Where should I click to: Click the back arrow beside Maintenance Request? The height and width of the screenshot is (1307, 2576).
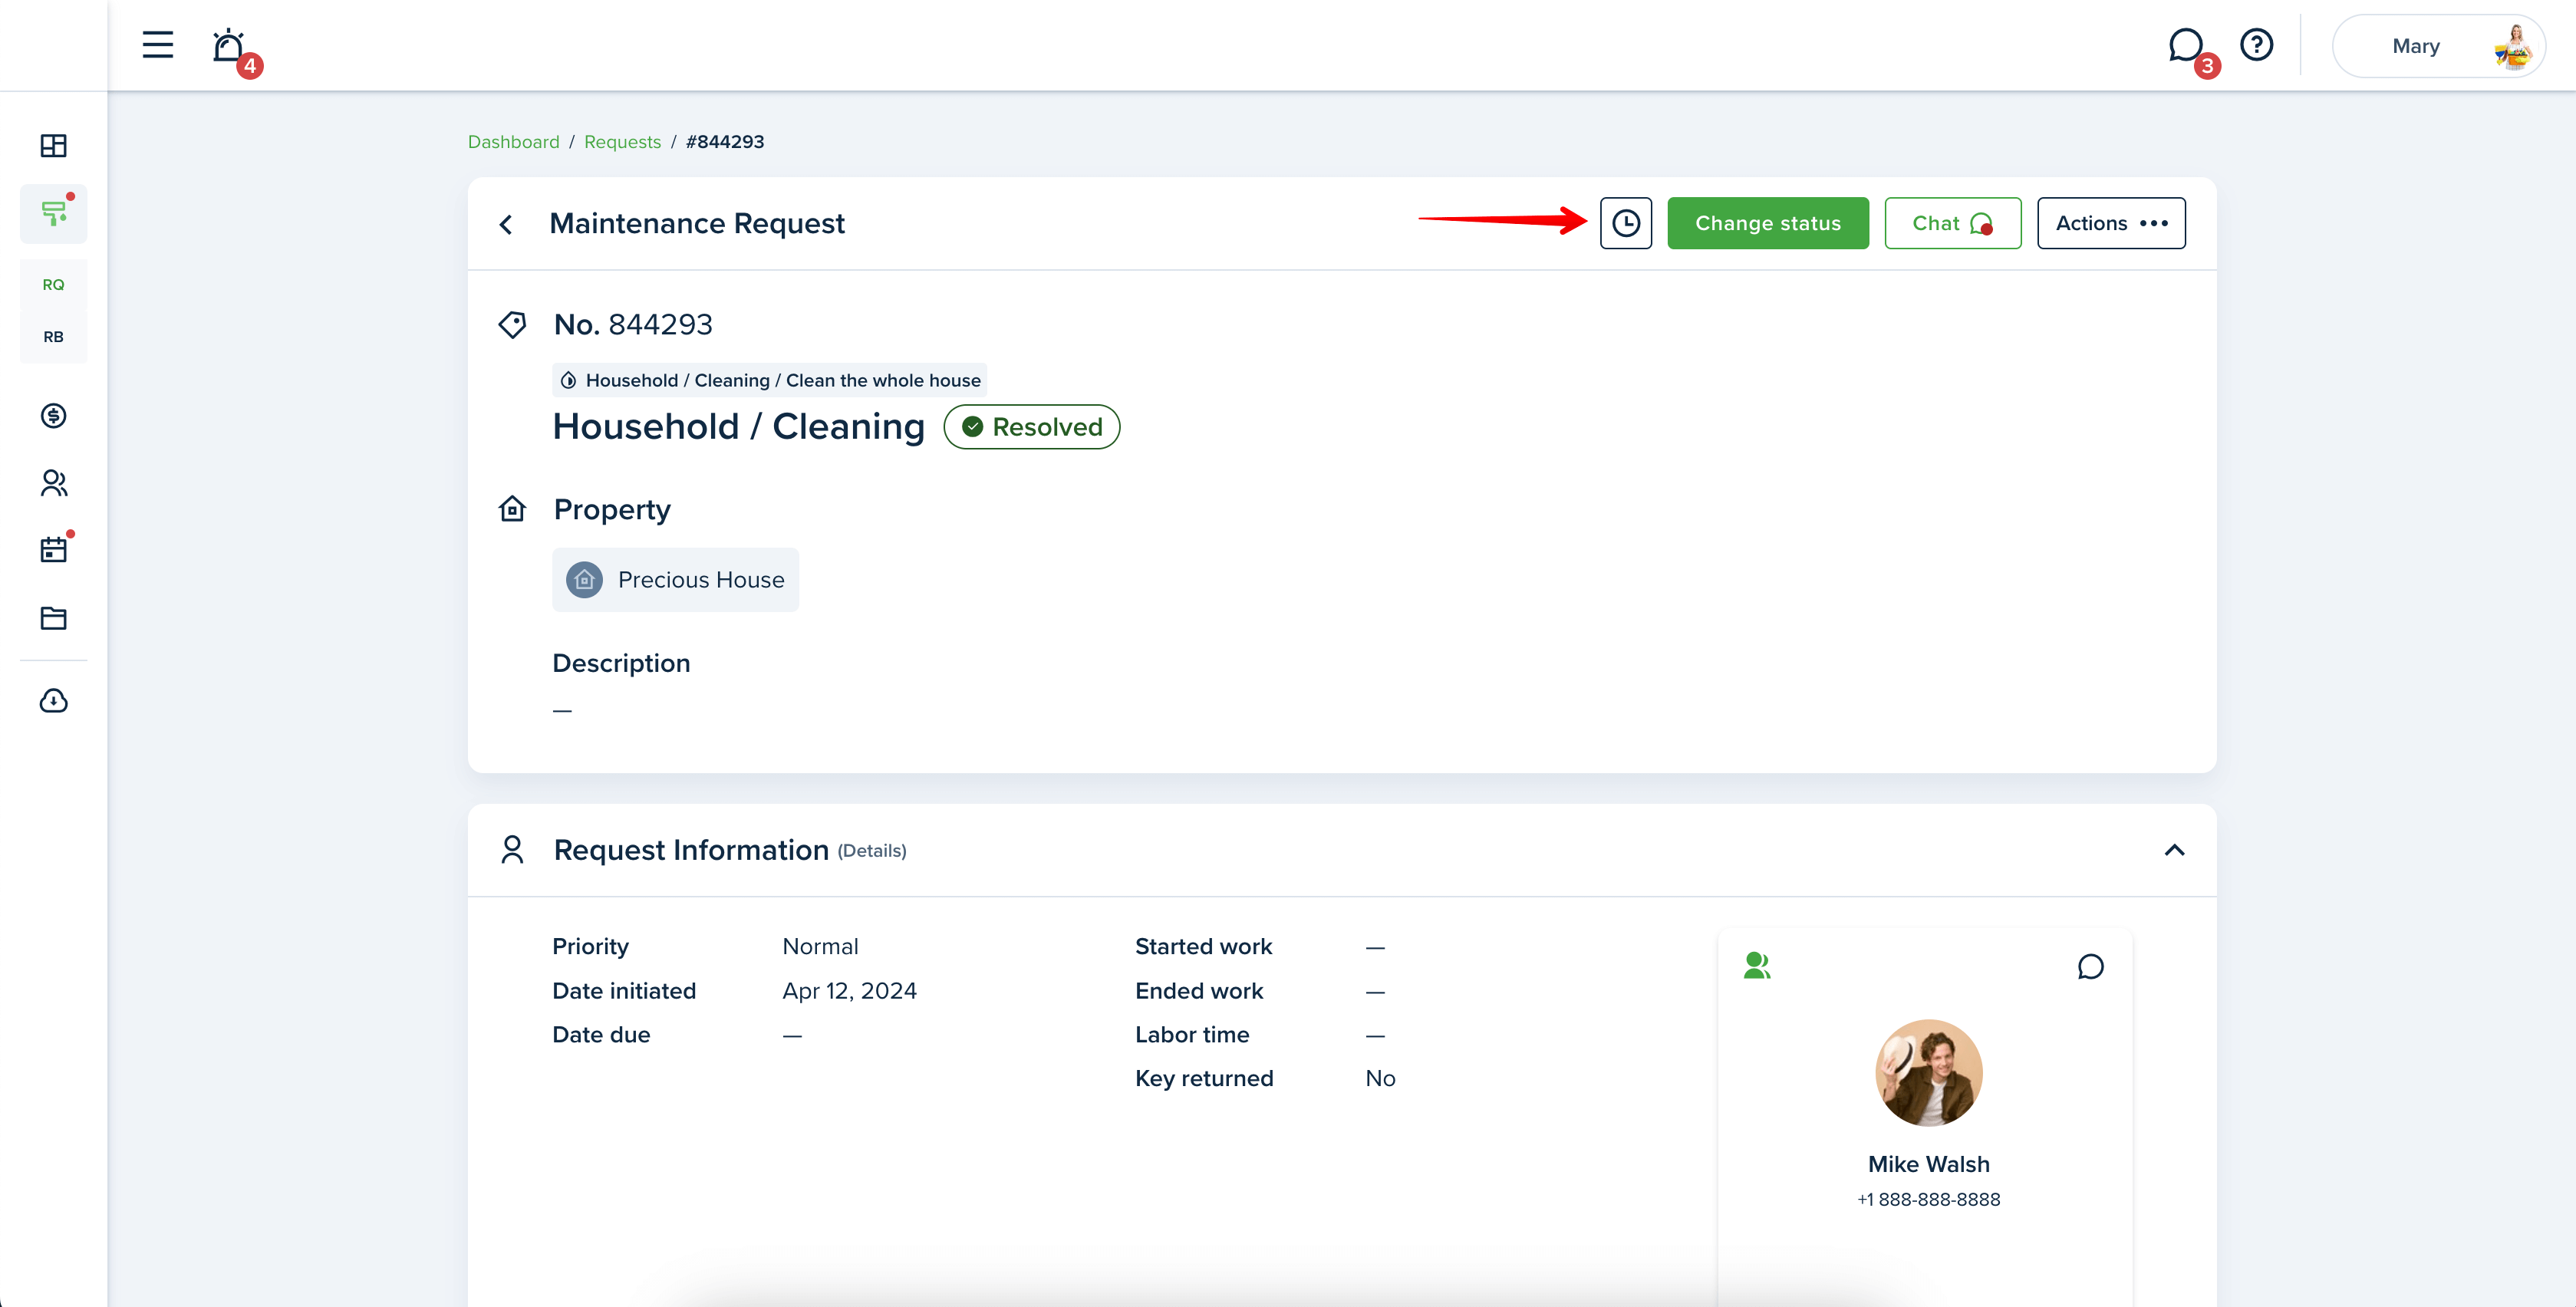tap(506, 224)
